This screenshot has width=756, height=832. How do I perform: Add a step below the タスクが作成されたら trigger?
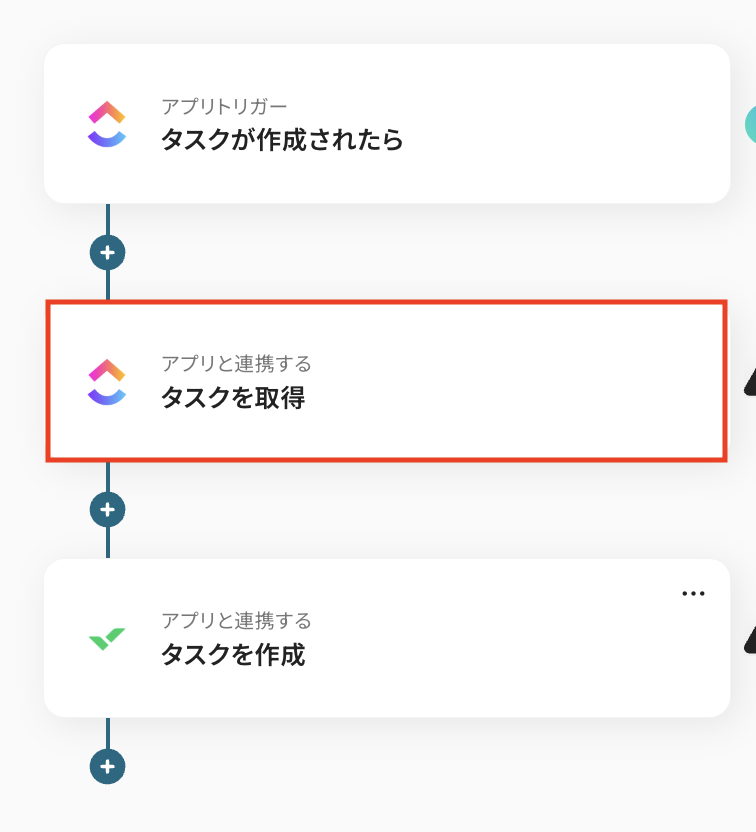107,251
